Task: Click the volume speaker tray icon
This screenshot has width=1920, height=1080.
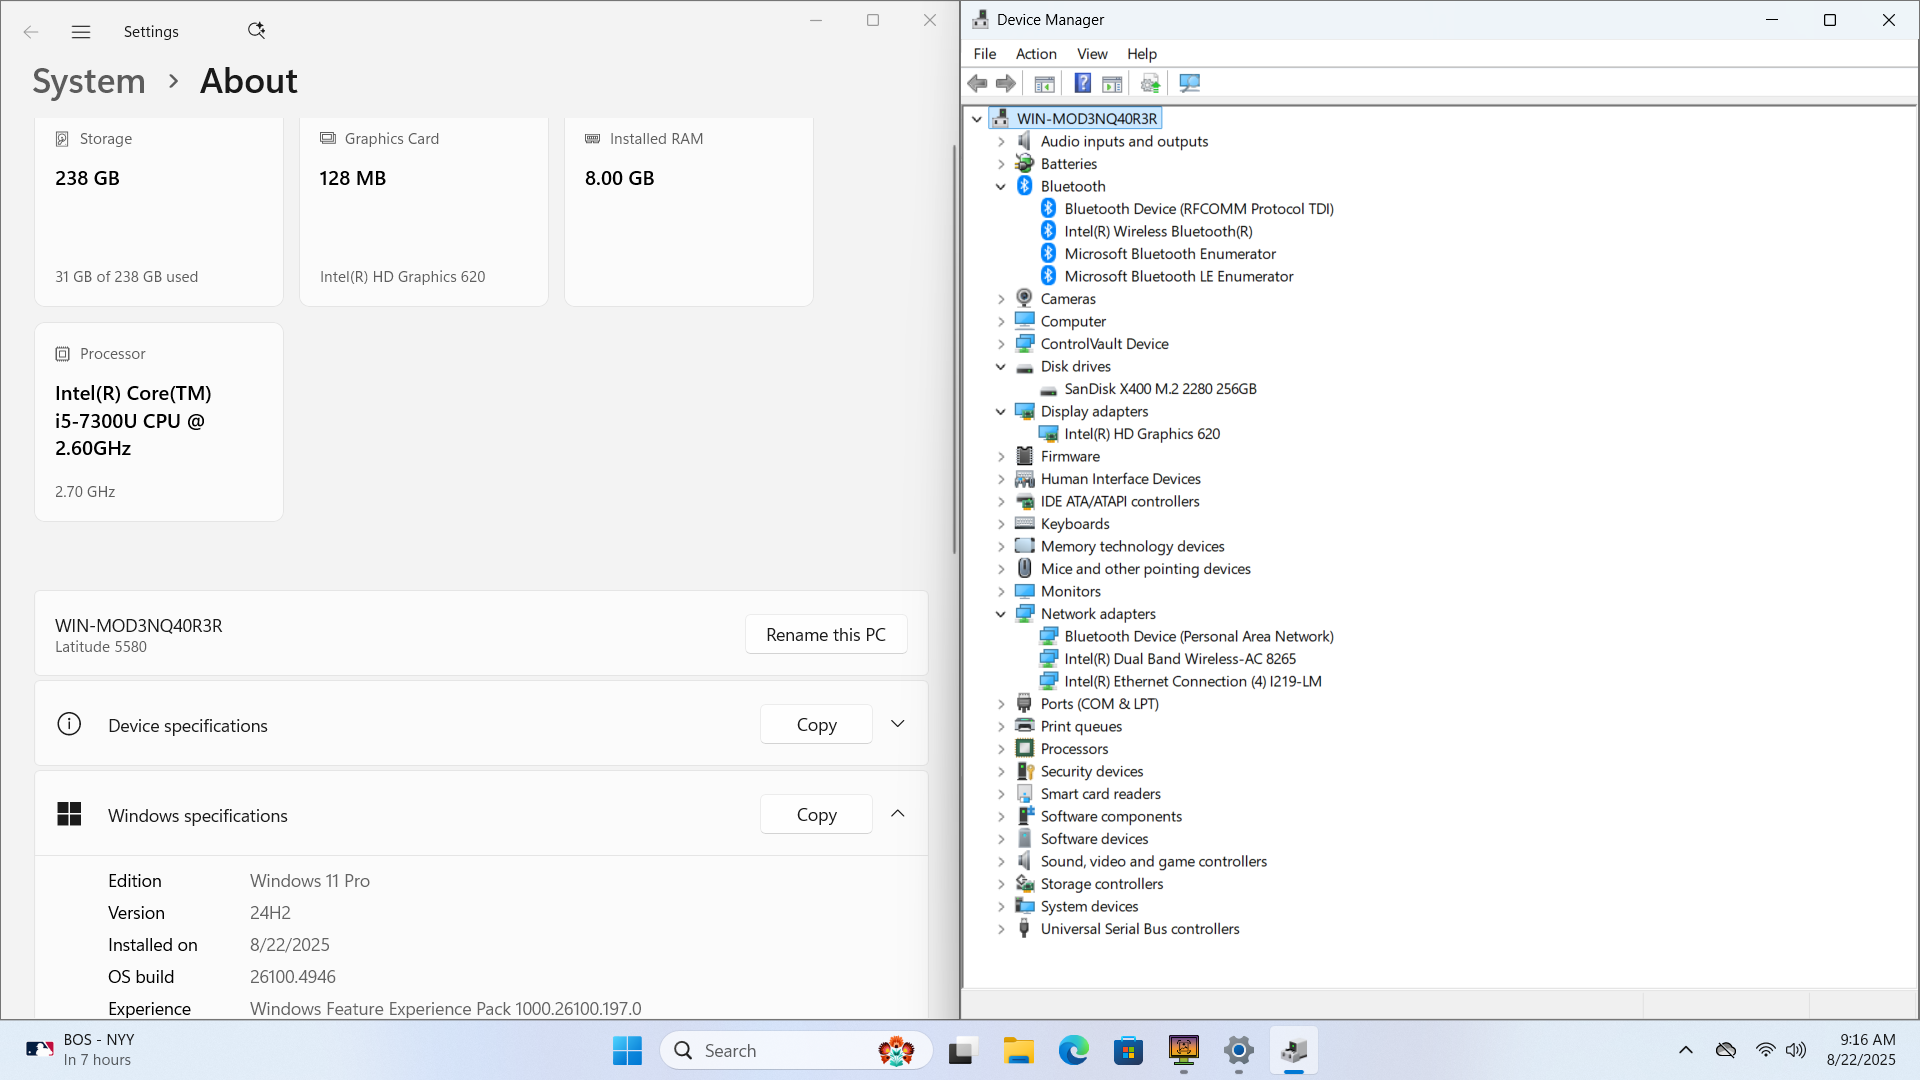Action: (x=1796, y=1050)
